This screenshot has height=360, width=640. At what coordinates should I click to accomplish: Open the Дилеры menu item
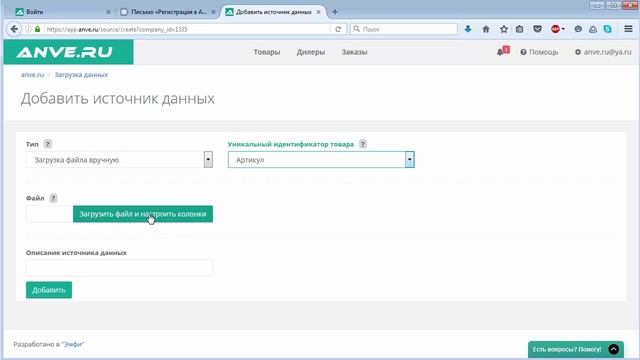click(x=311, y=52)
